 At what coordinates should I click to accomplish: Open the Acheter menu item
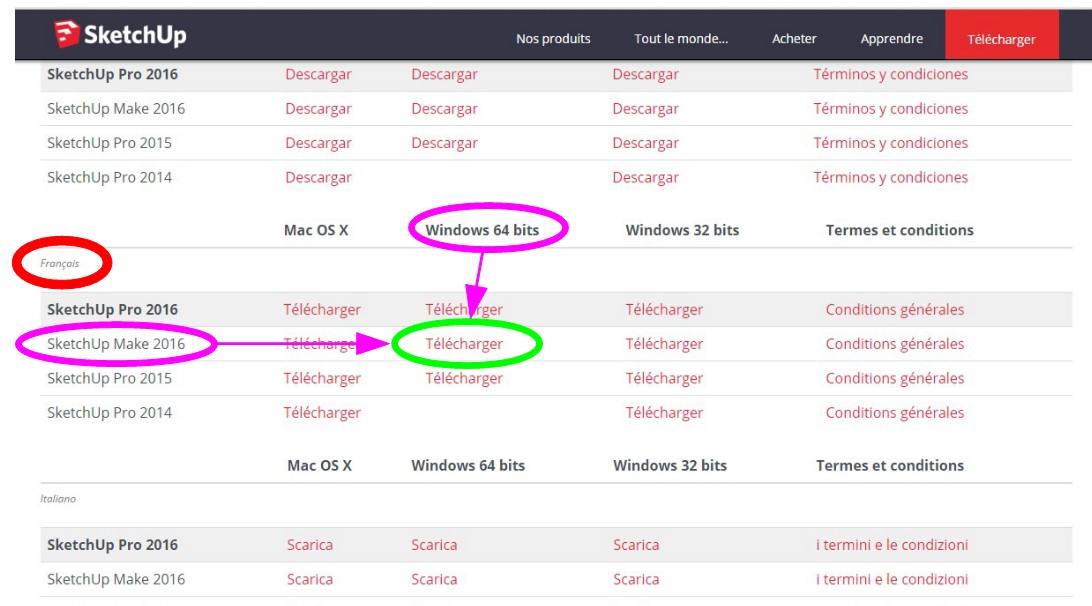pos(794,39)
